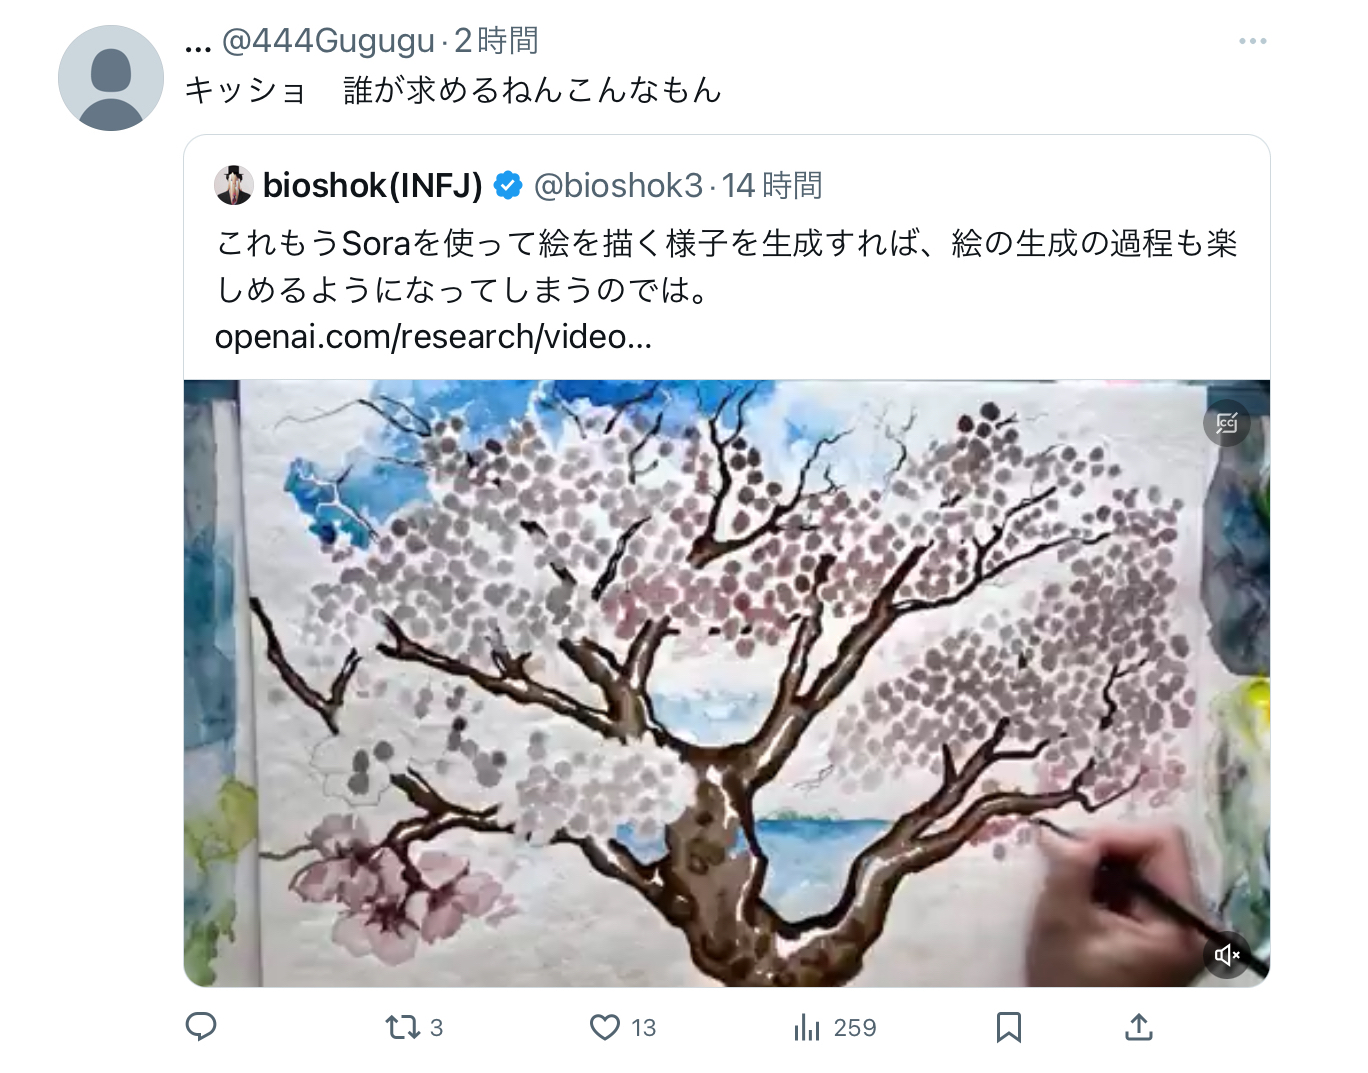Open the openai.com/research/video link
Image resolution: width=1368 pixels, height=1073 pixels.
(x=433, y=337)
